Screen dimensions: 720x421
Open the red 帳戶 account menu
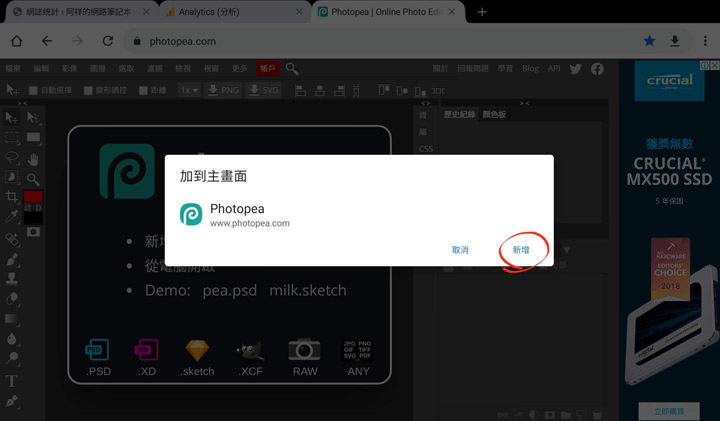pyautogui.click(x=267, y=68)
